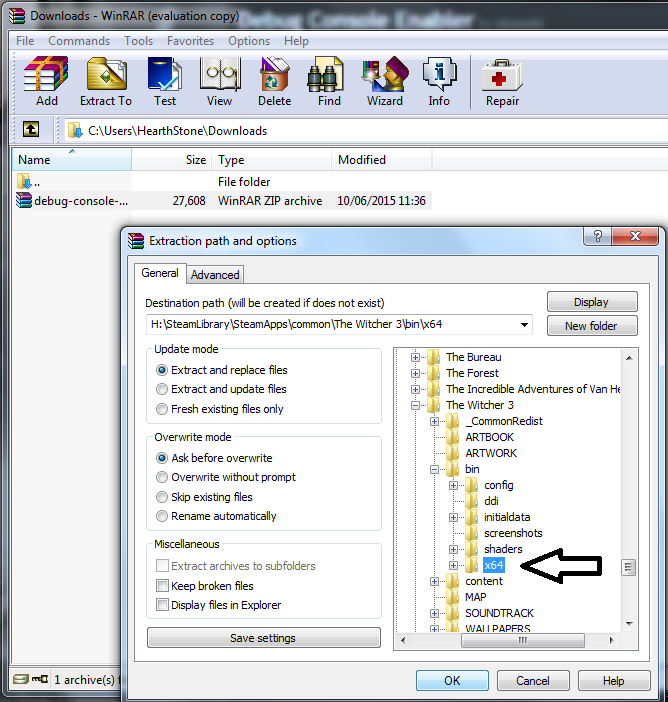Image resolution: width=668 pixels, height=702 pixels.
Task: Open the View toolbar icon
Action: pyautogui.click(x=219, y=74)
